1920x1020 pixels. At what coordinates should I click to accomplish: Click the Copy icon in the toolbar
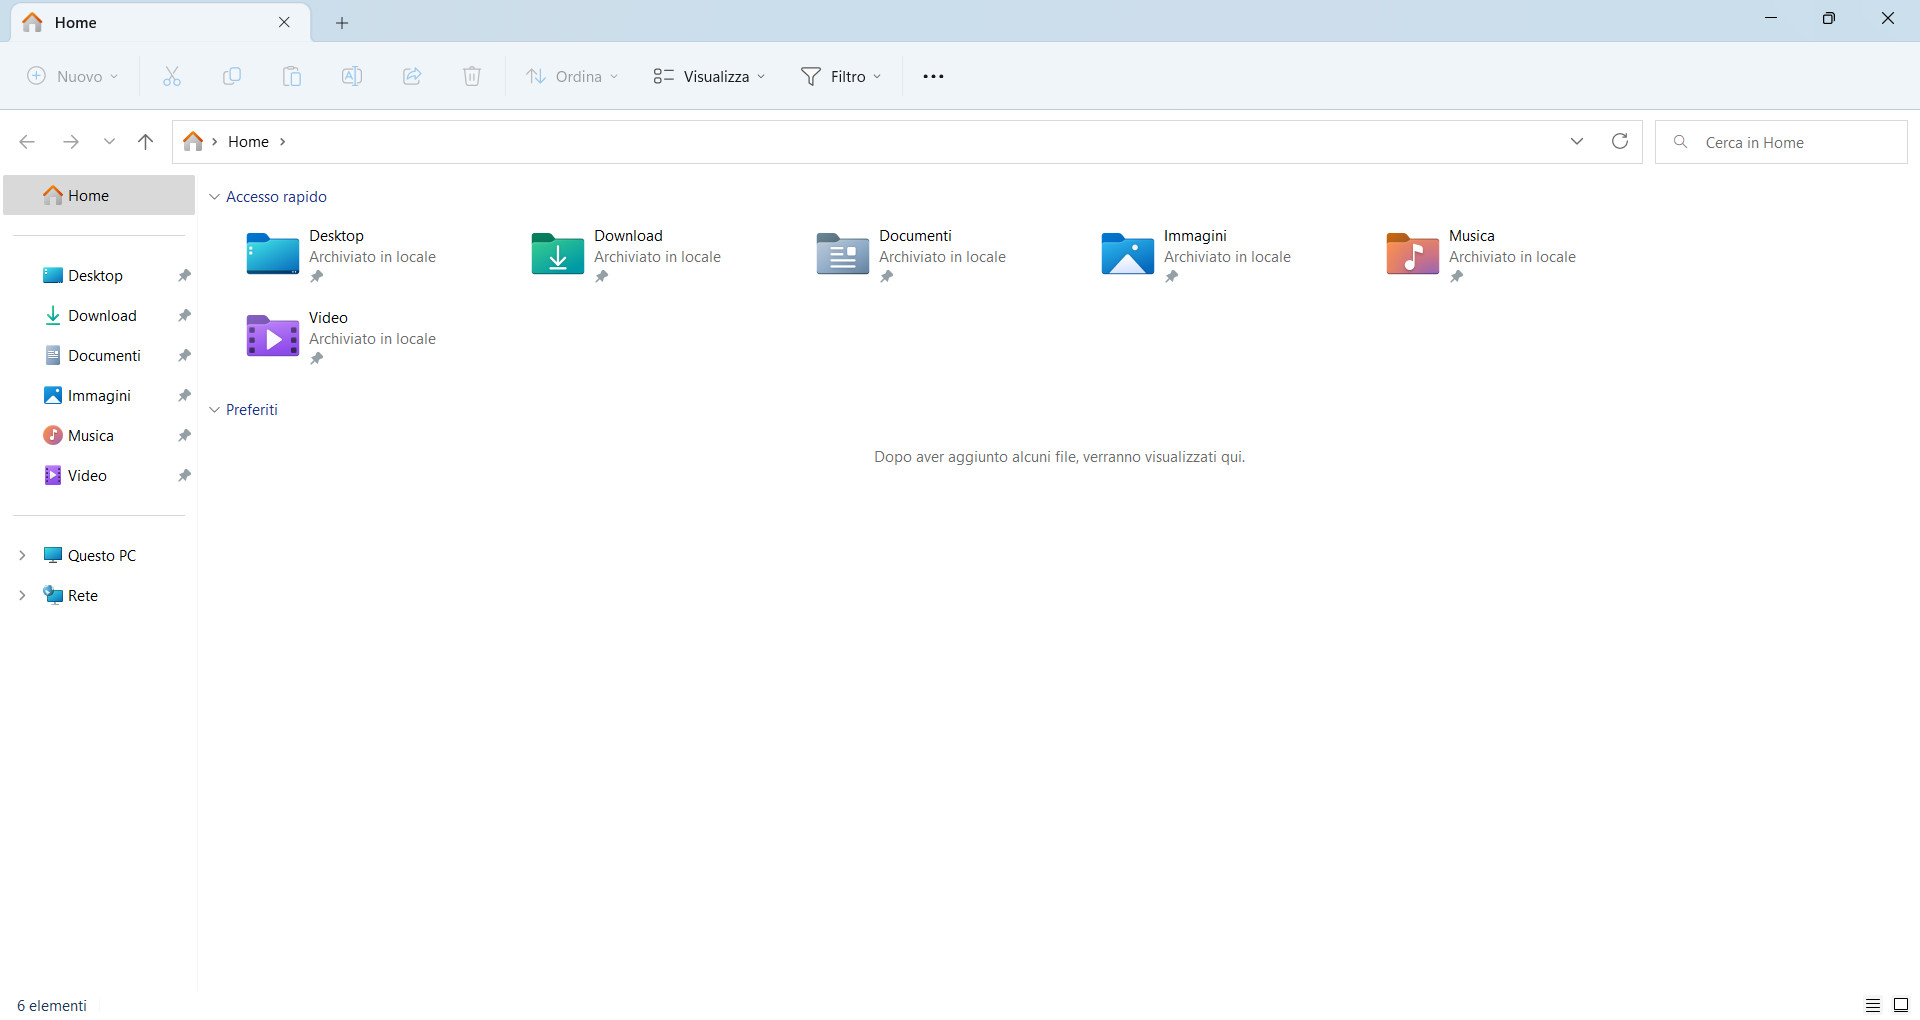point(231,76)
